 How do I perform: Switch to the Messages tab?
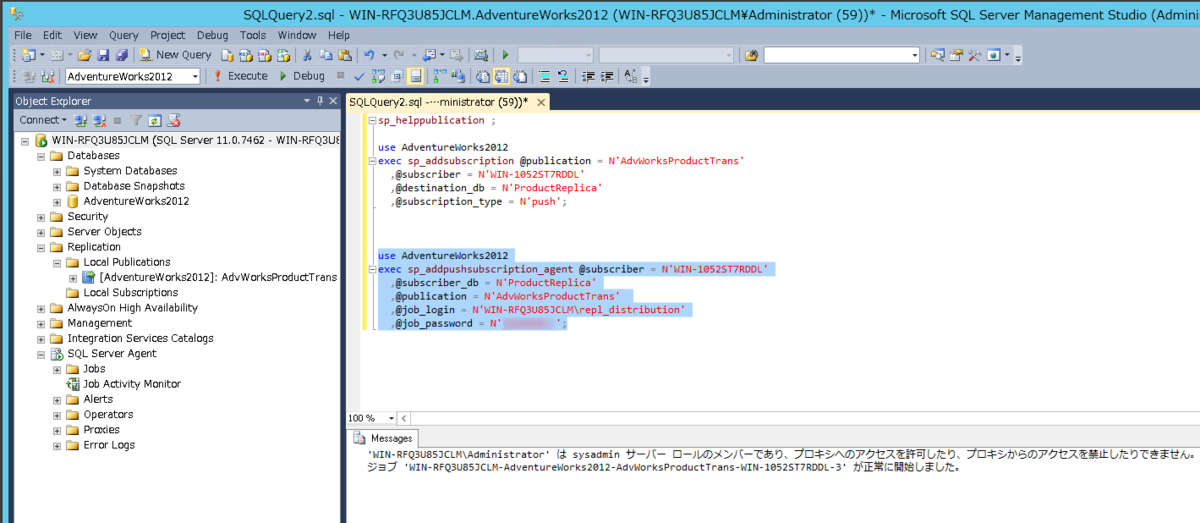tap(383, 438)
